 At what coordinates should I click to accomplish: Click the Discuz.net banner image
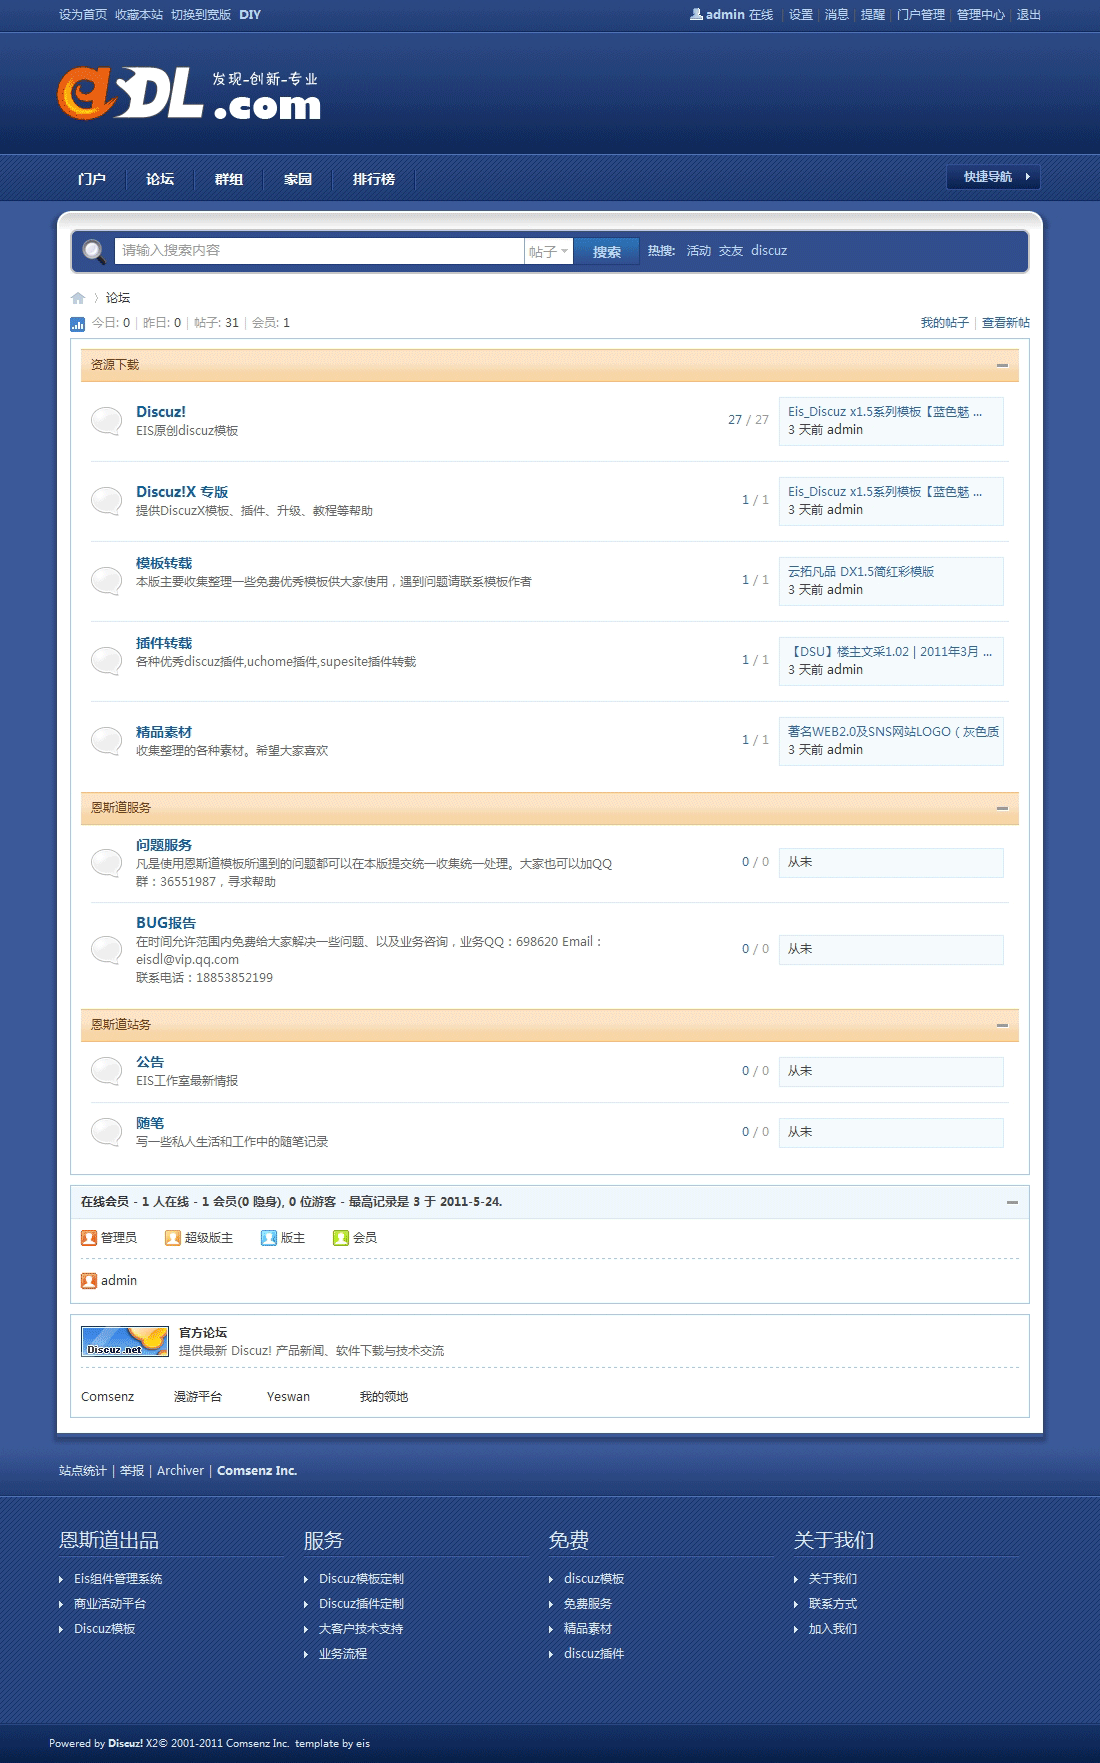[x=125, y=1342]
